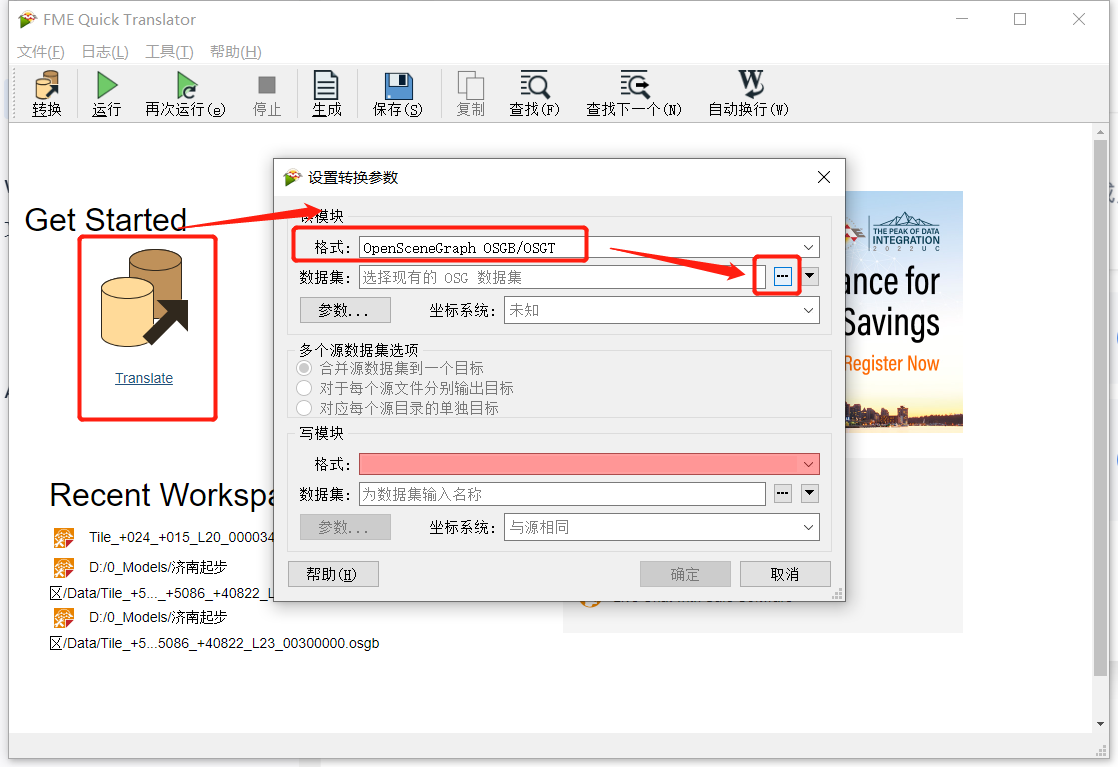Viewport: 1118px width, 767px height.
Task: Open reader dataset dropdown arrow
Action: (x=810, y=276)
